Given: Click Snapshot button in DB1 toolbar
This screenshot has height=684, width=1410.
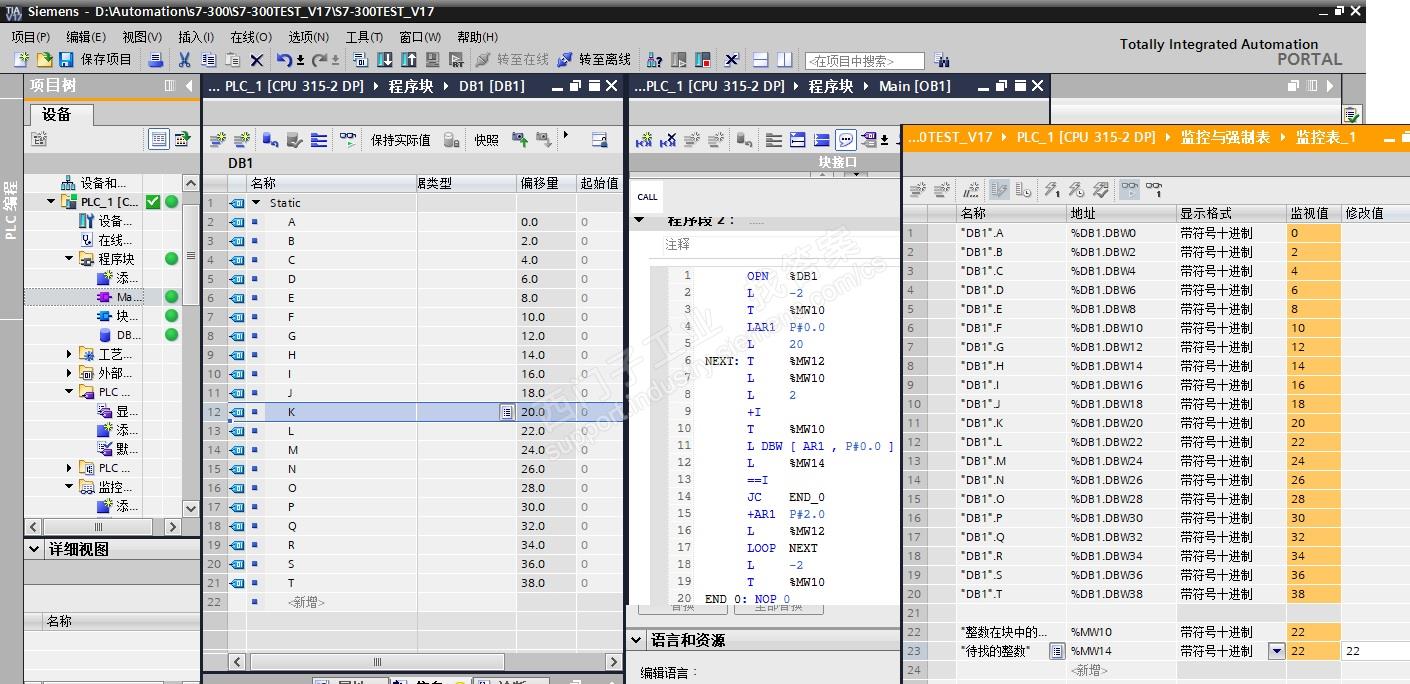Looking at the screenshot, I should pos(486,140).
